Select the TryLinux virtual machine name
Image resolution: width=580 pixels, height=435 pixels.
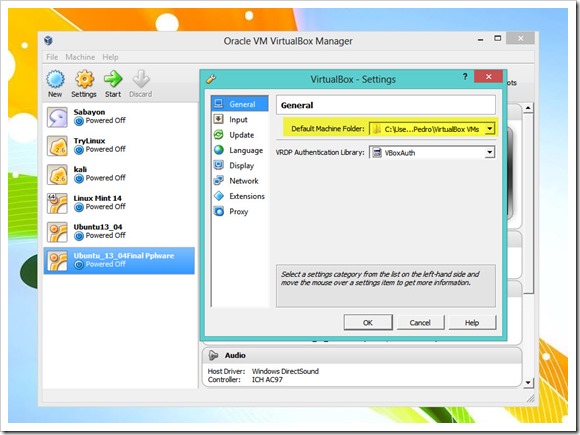tap(89, 141)
